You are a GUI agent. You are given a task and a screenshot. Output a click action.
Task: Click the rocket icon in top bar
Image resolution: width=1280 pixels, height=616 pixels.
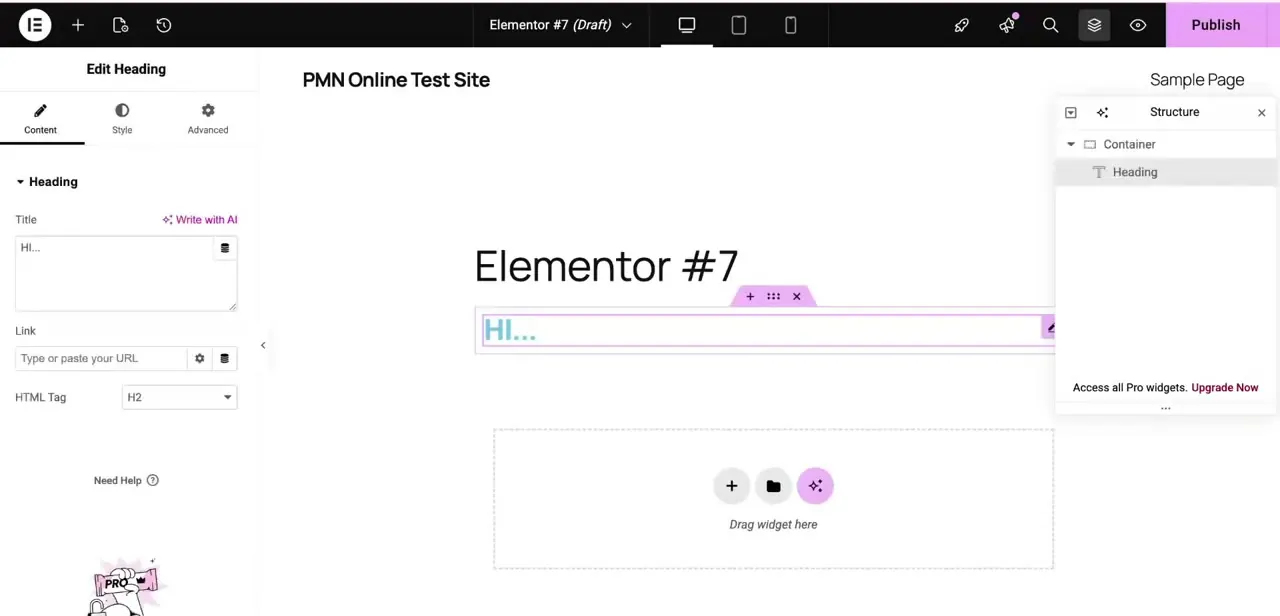[x=962, y=25]
